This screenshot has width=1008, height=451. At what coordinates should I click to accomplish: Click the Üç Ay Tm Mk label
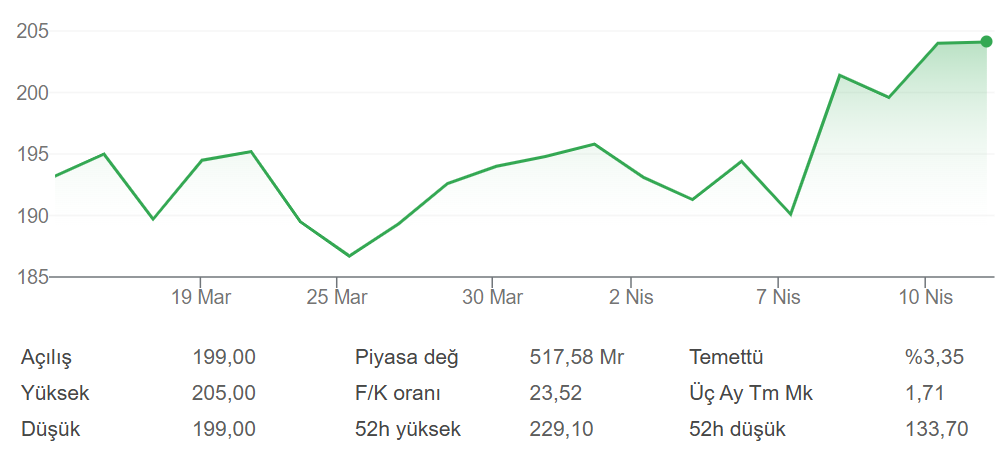751,394
